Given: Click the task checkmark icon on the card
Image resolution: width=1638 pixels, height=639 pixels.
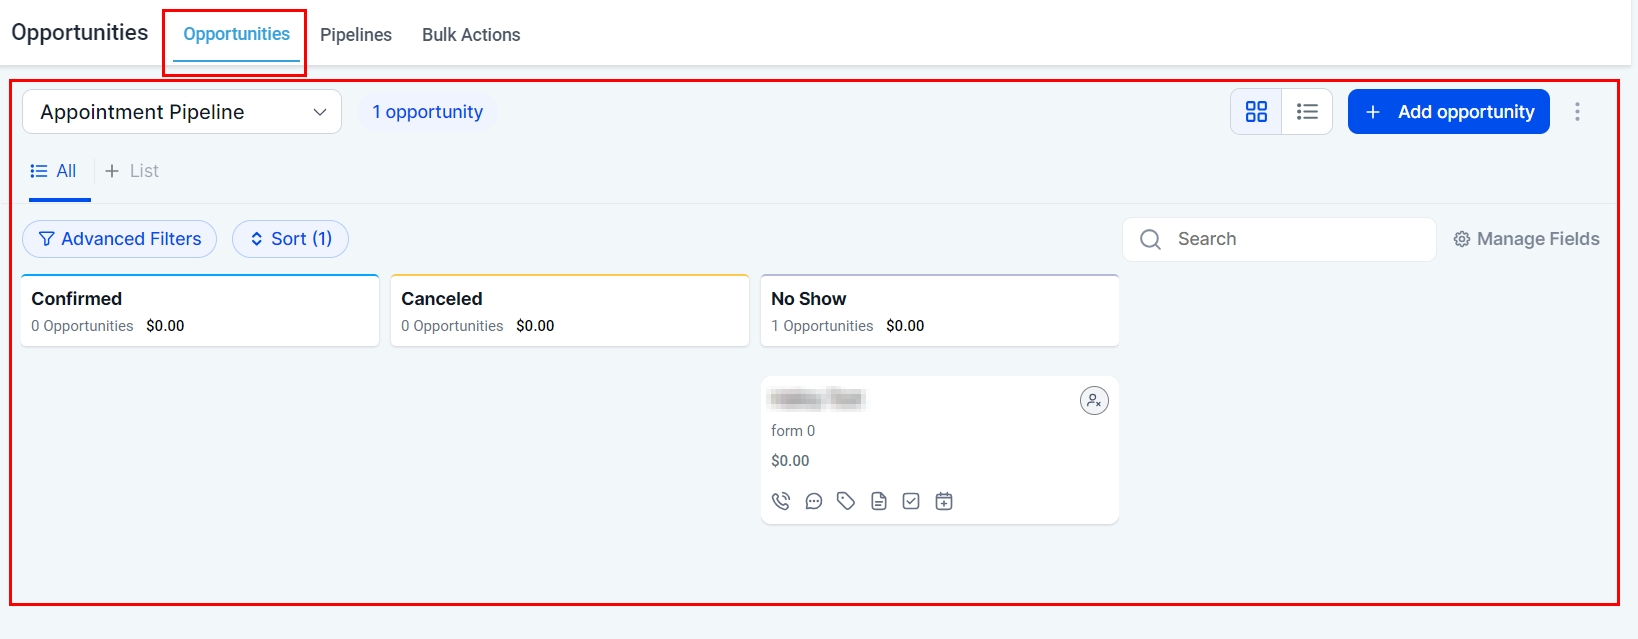Looking at the screenshot, I should (x=911, y=501).
